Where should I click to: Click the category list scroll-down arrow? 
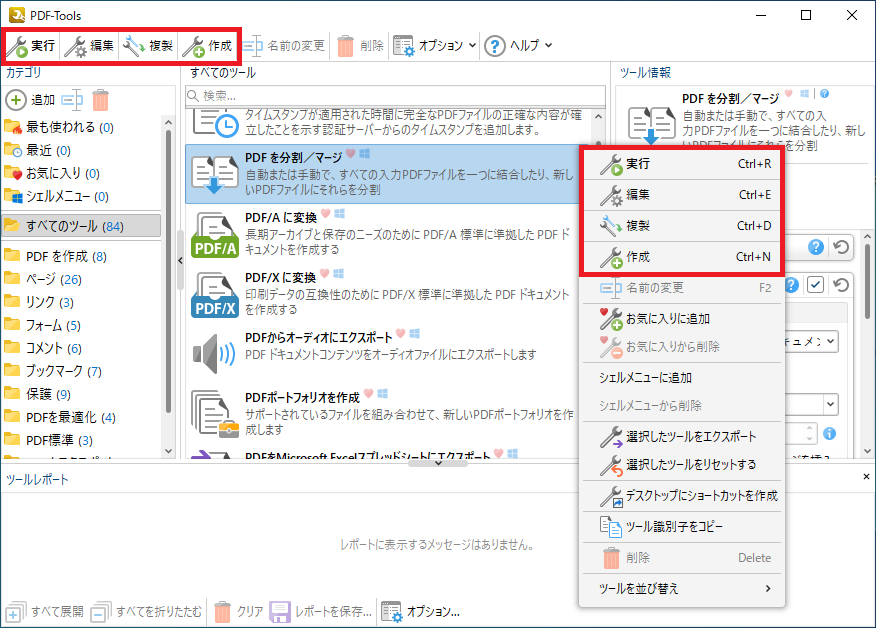tap(168, 451)
